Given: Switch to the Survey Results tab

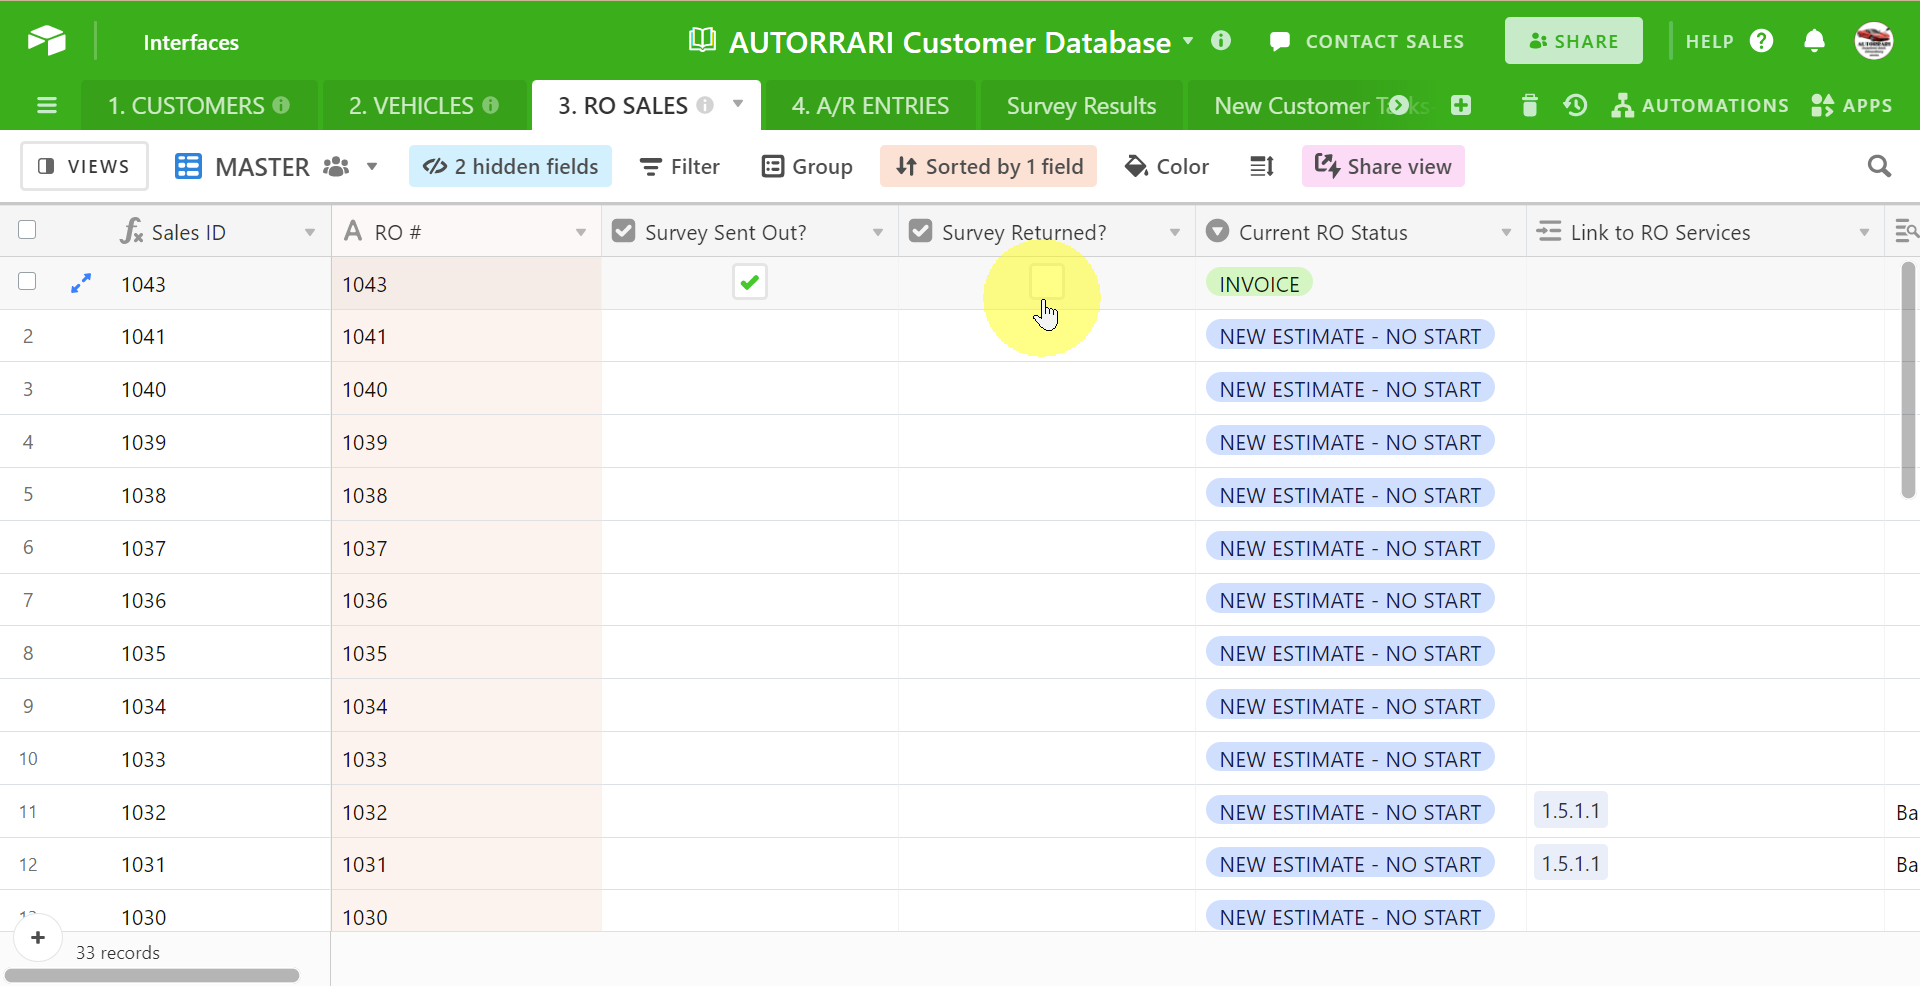Looking at the screenshot, I should click(1081, 105).
